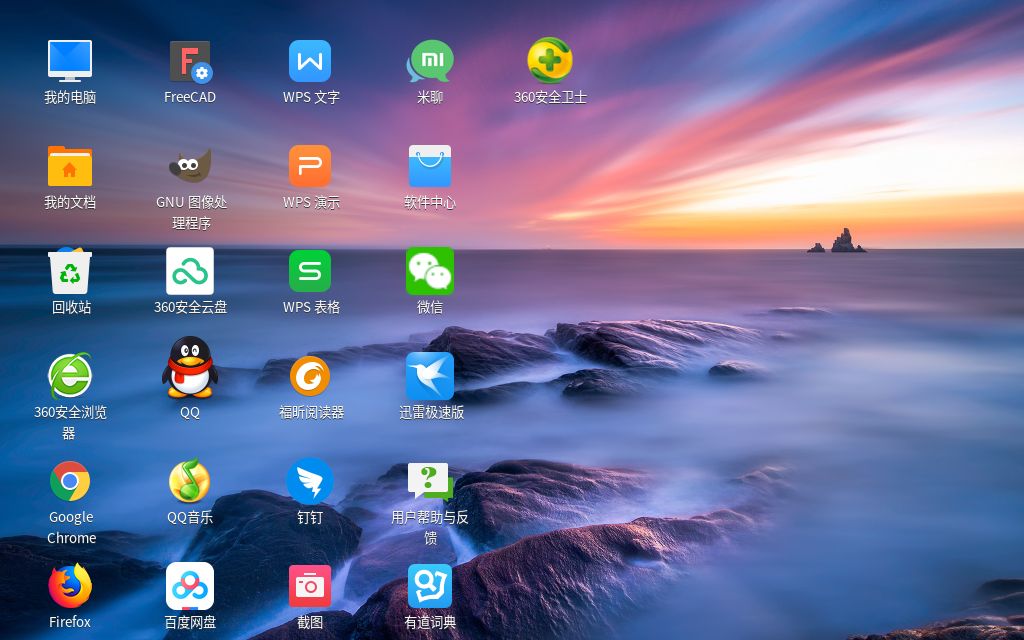
Task: Open the 我的电脑 desktop icon
Action: (x=70, y=61)
